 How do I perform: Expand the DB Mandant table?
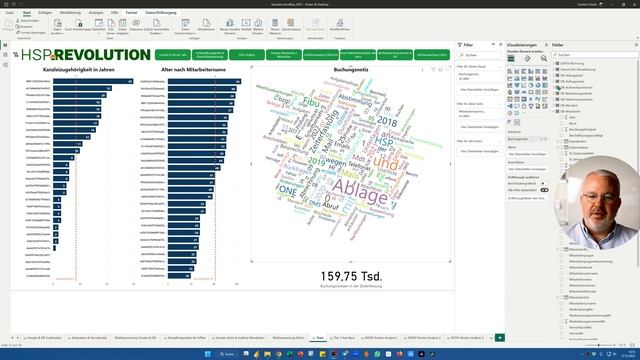[x=554, y=105]
